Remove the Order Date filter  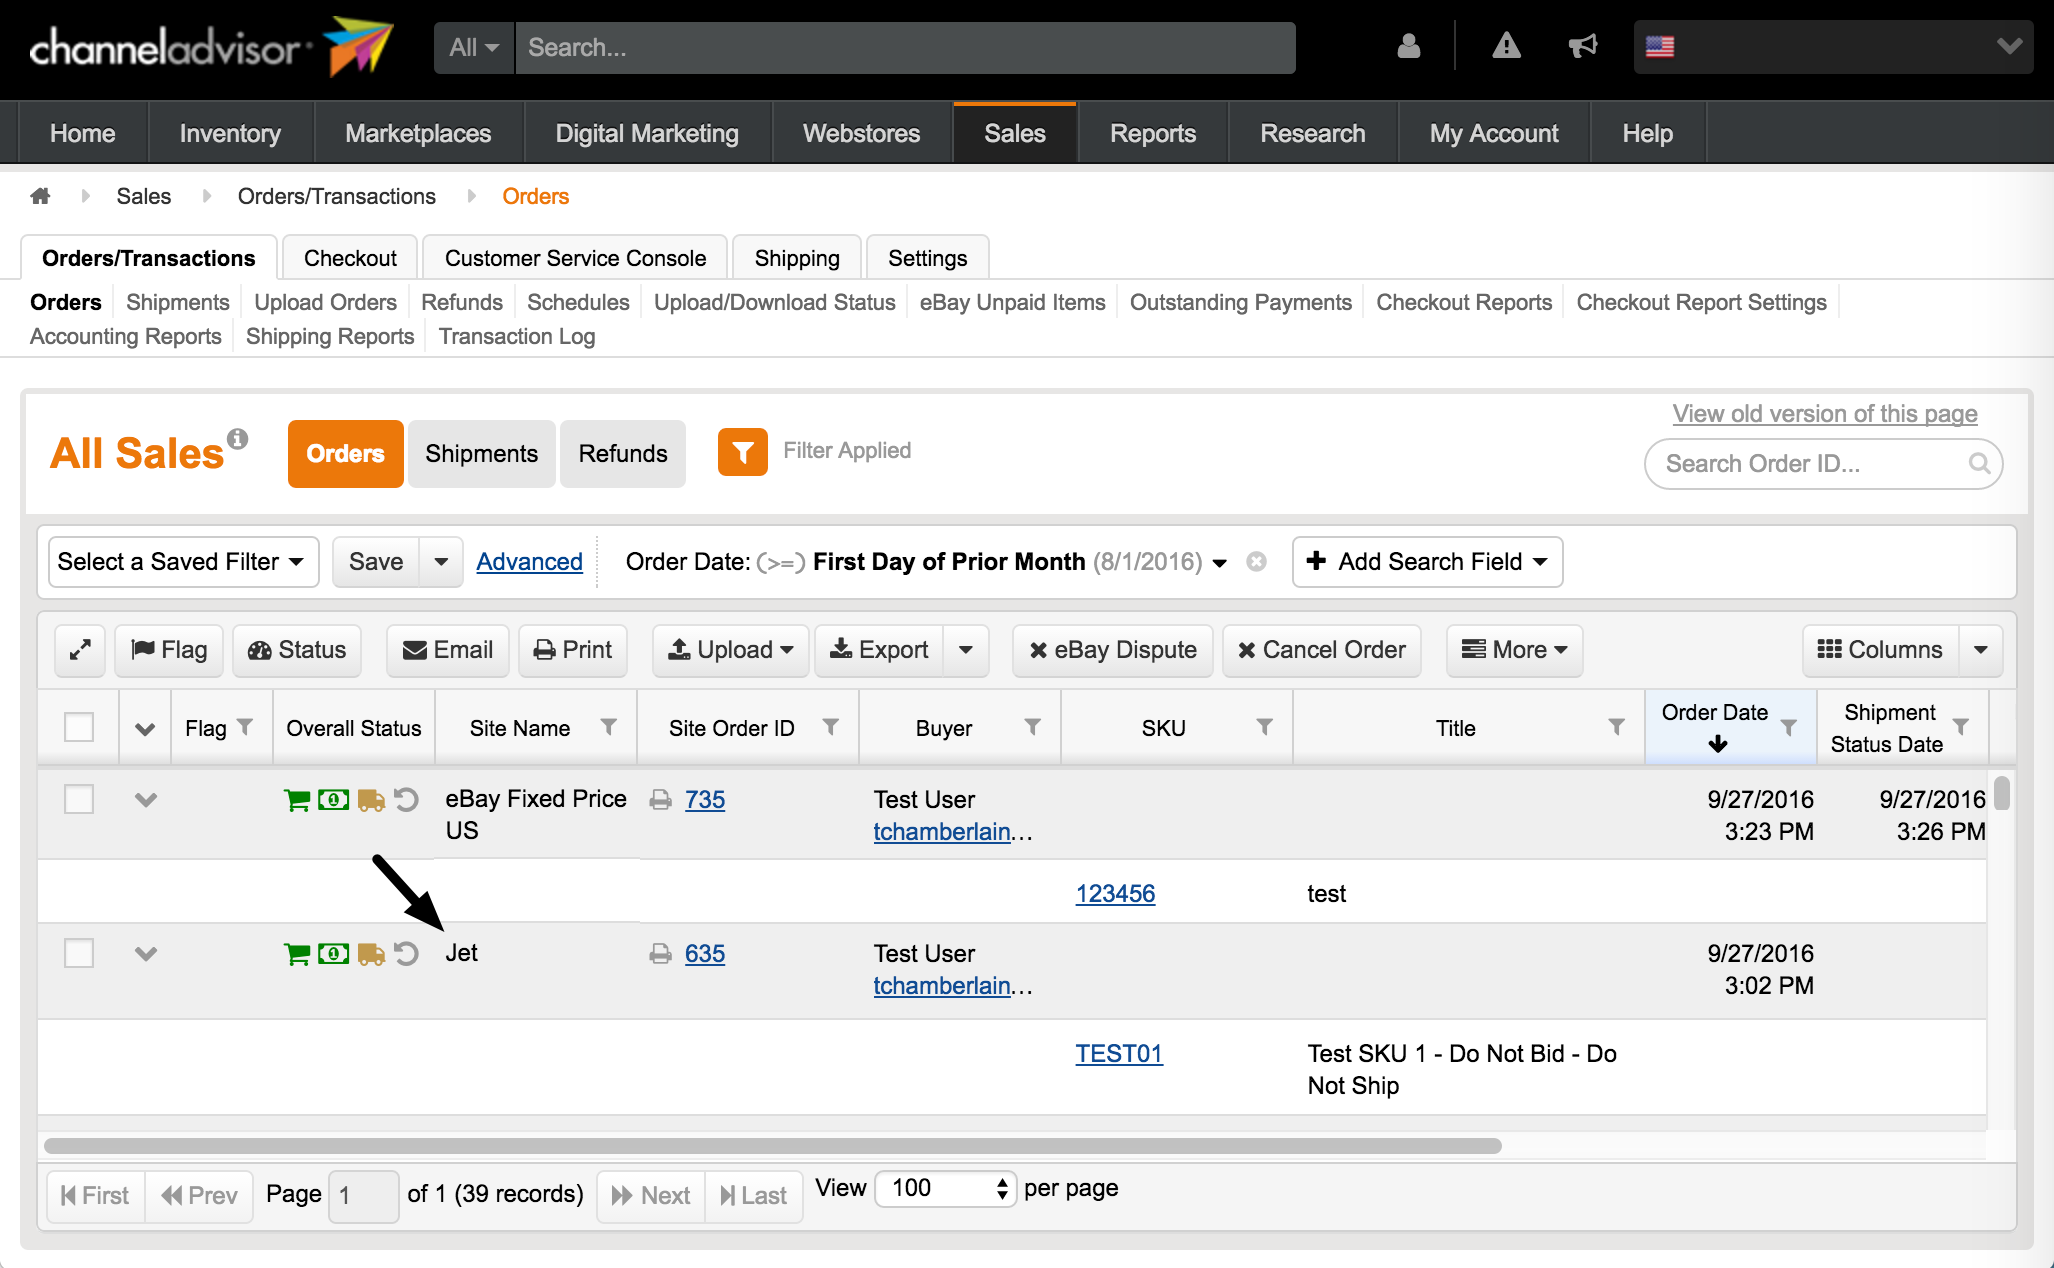1257,562
